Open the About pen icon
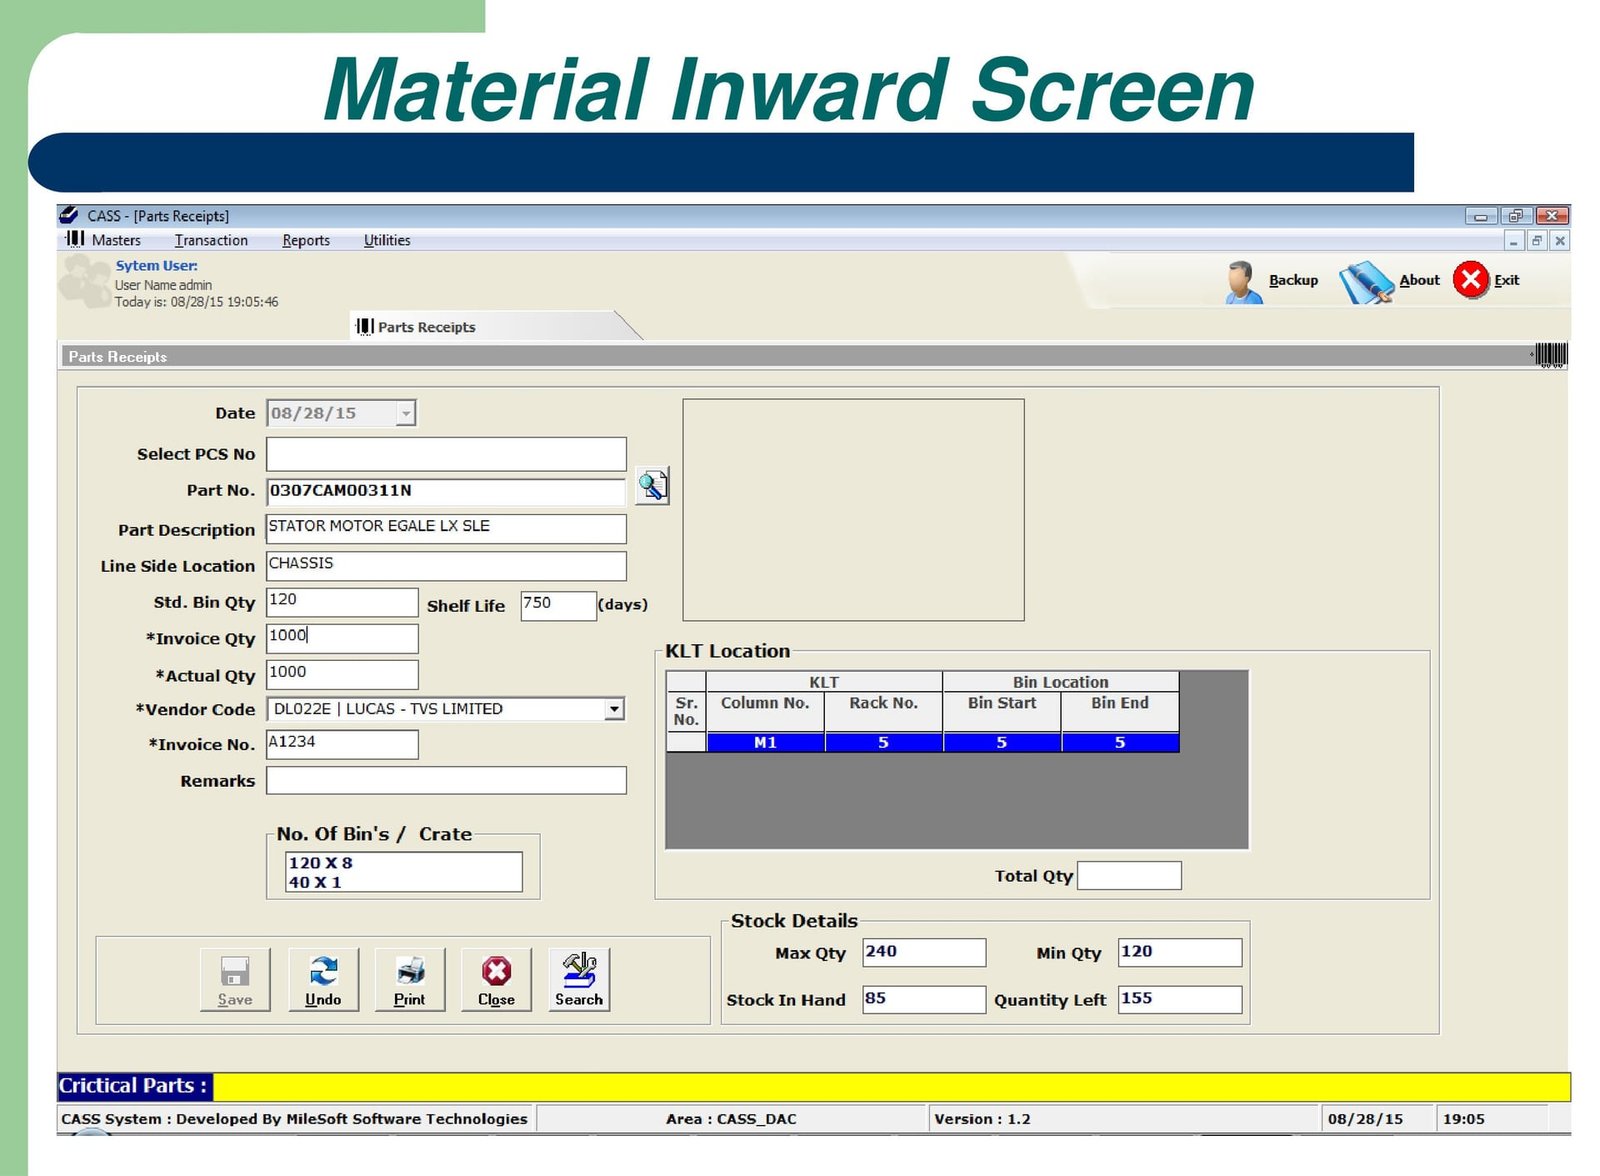 (x=1366, y=282)
